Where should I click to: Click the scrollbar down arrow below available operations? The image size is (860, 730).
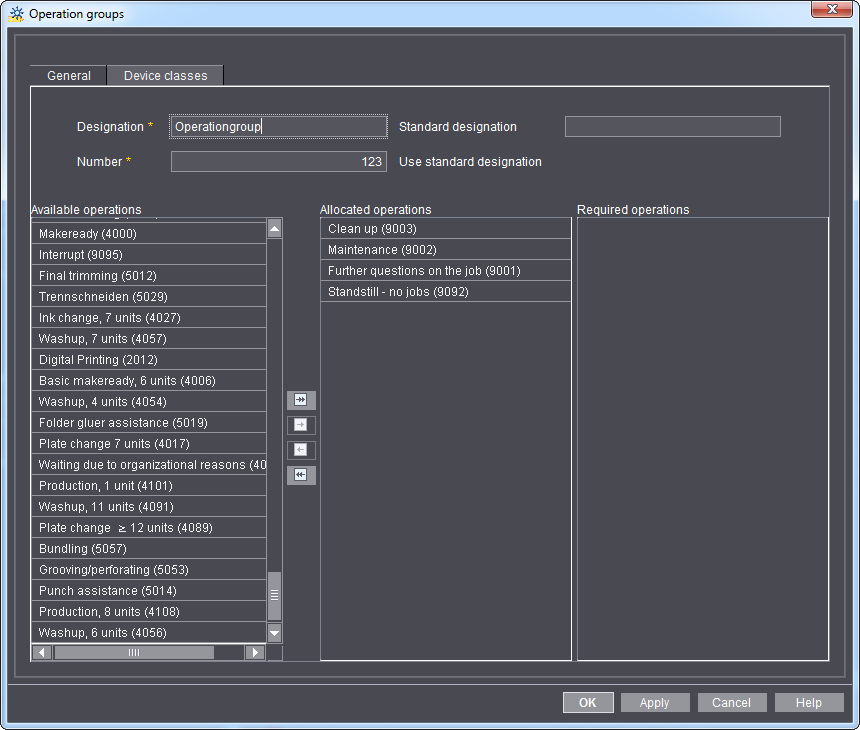click(x=274, y=633)
